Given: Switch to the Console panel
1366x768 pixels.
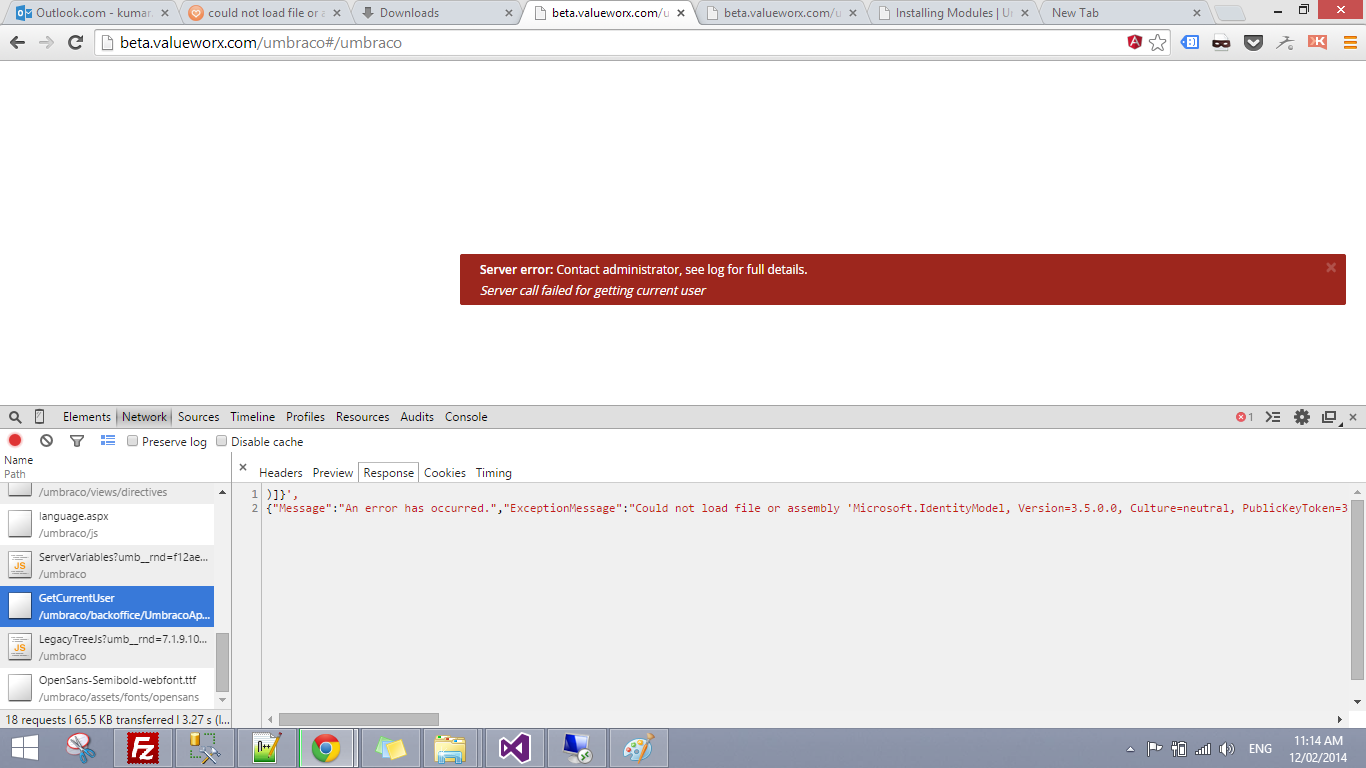Looking at the screenshot, I should (466, 417).
